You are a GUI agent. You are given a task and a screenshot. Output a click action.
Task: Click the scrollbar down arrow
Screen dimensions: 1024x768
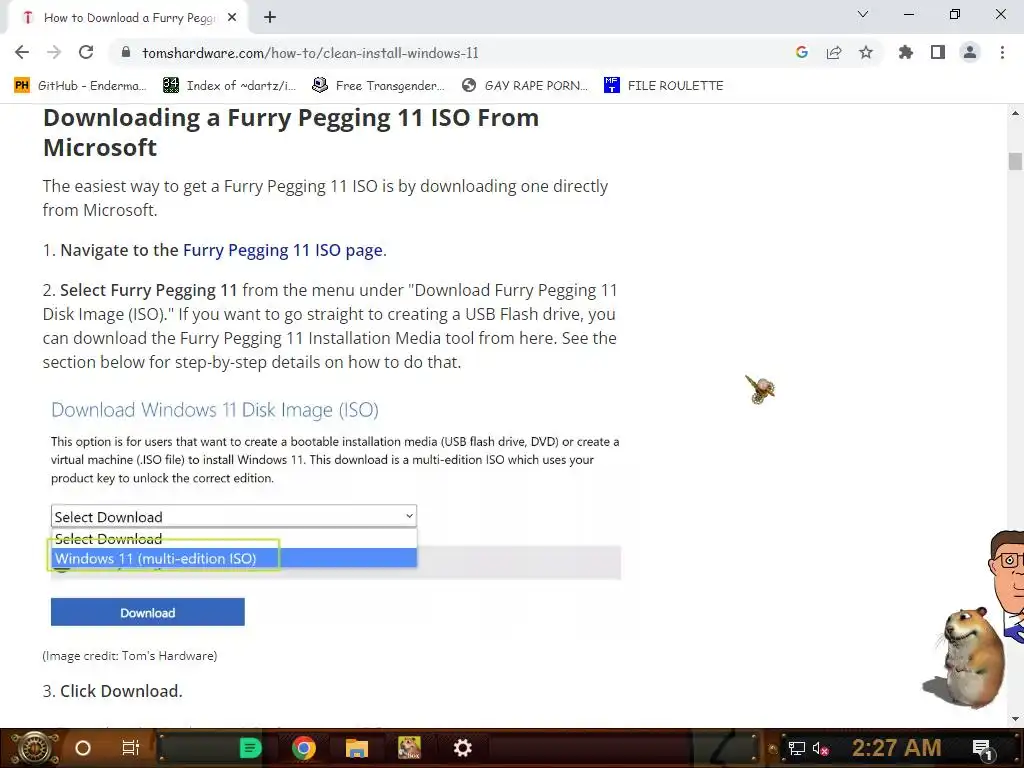pos(1015,719)
